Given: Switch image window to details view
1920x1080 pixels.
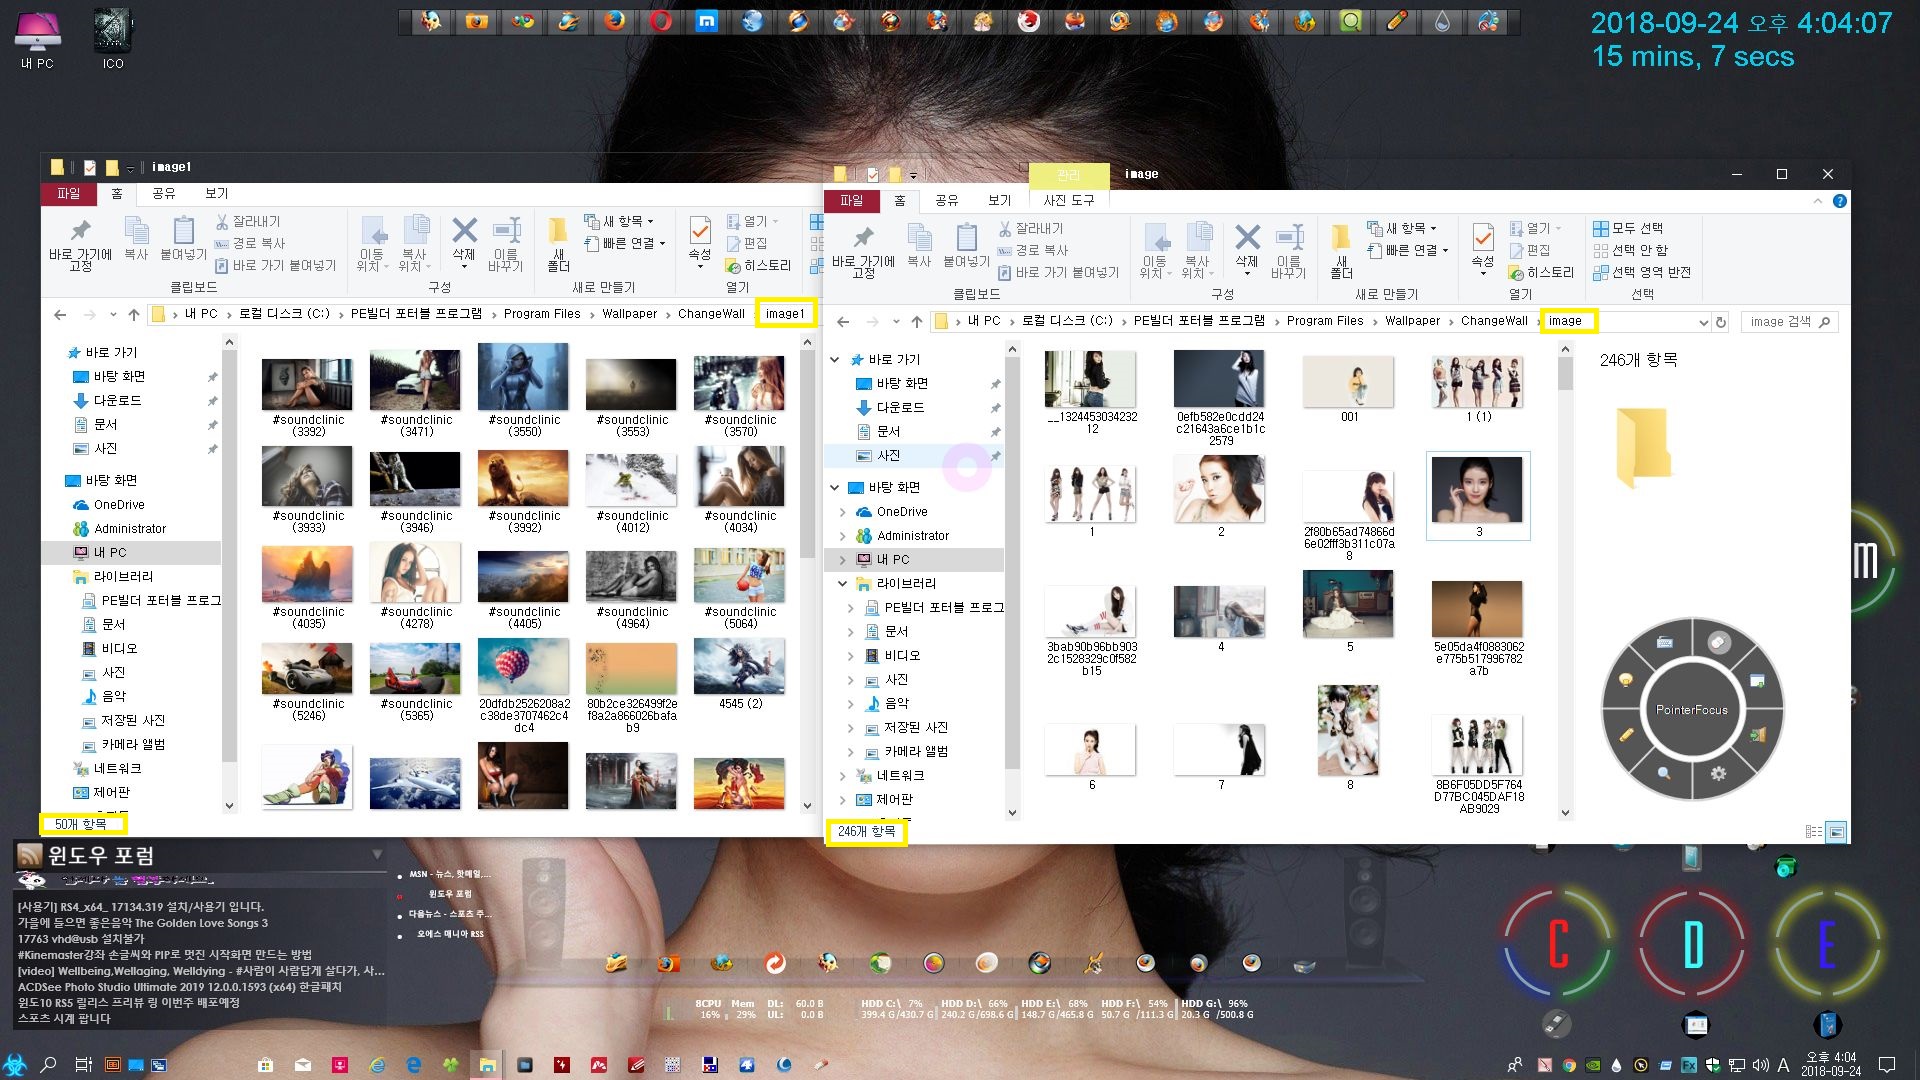Looking at the screenshot, I should (x=1813, y=832).
